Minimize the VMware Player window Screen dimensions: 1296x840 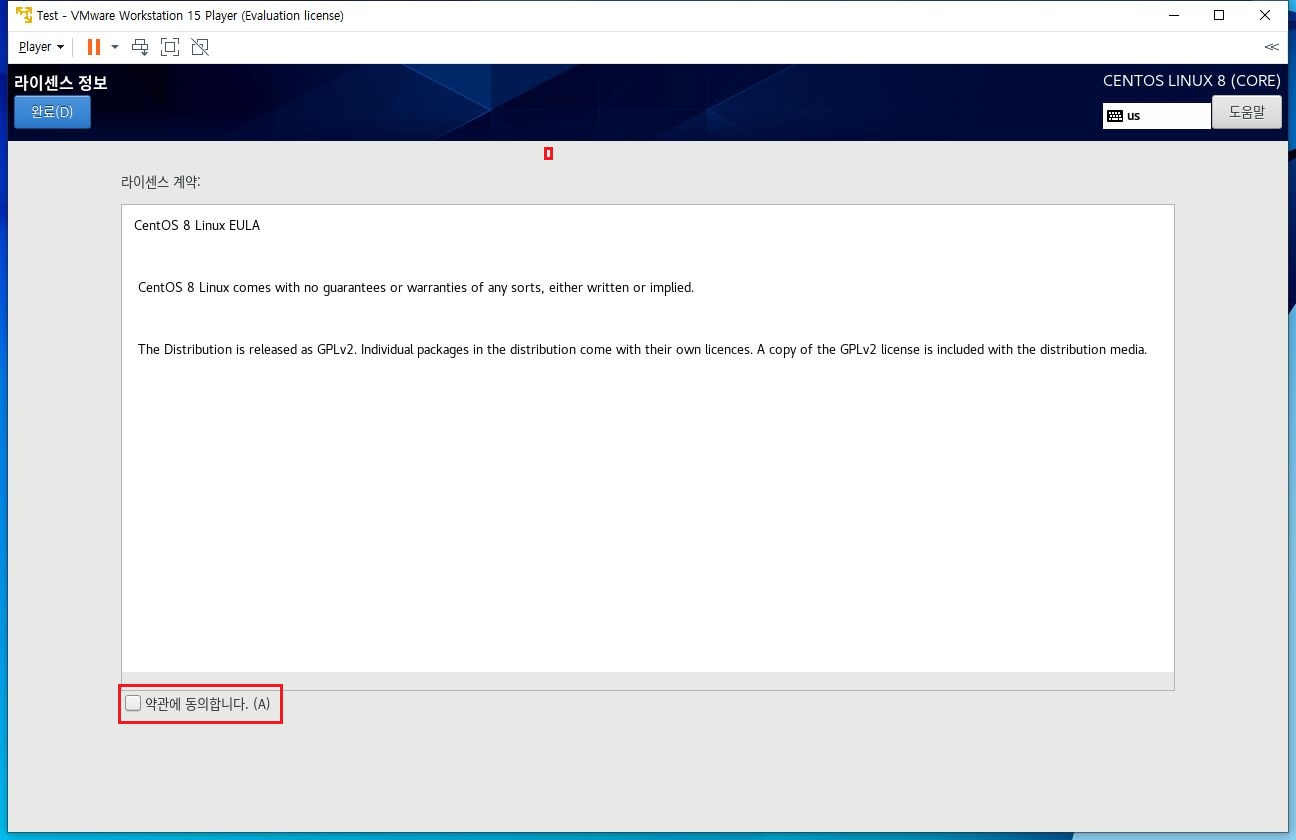1173,15
